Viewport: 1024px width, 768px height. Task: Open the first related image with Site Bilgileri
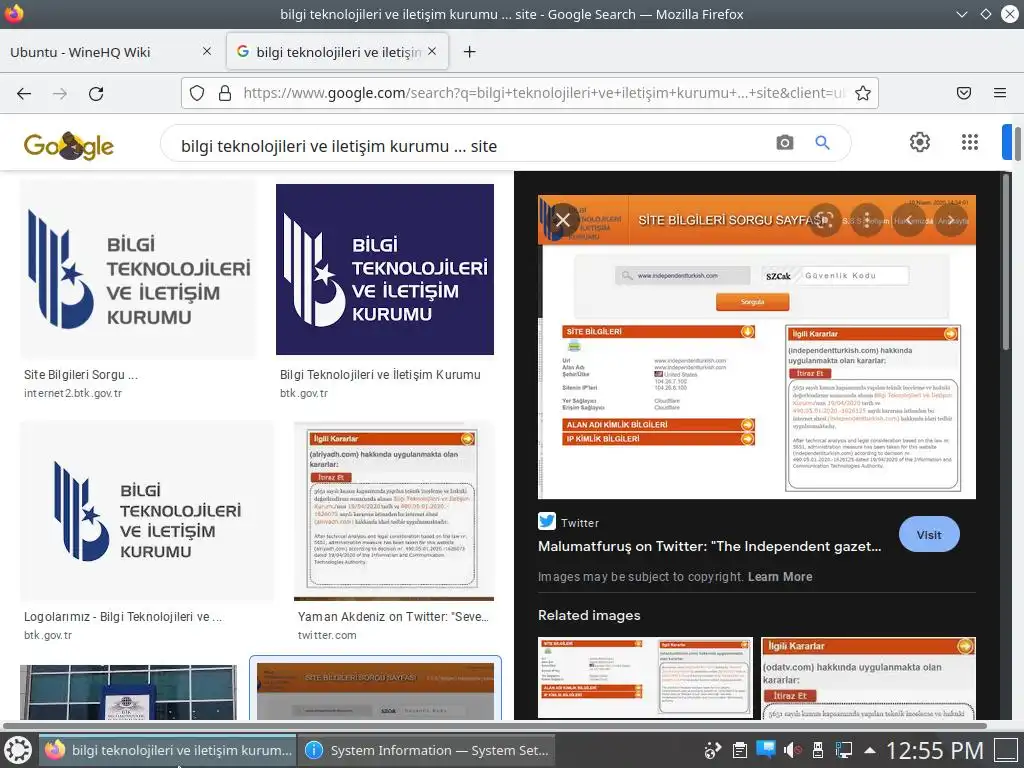[x=645, y=678]
